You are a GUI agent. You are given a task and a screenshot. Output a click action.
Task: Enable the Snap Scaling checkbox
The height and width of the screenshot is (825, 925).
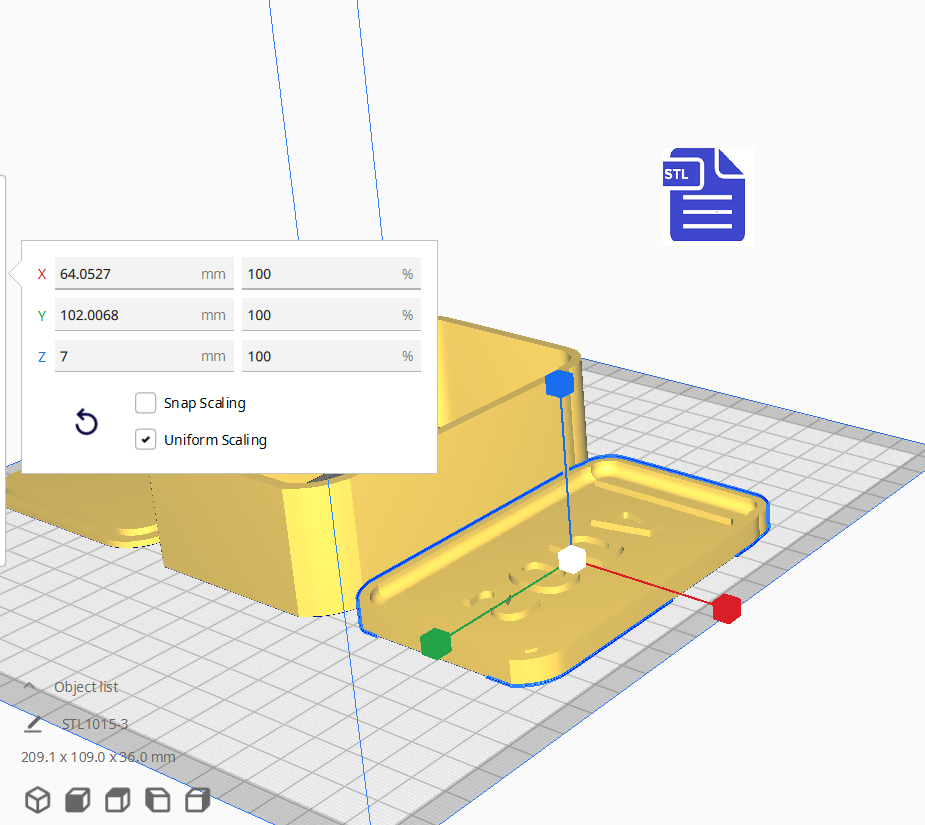tap(146, 403)
